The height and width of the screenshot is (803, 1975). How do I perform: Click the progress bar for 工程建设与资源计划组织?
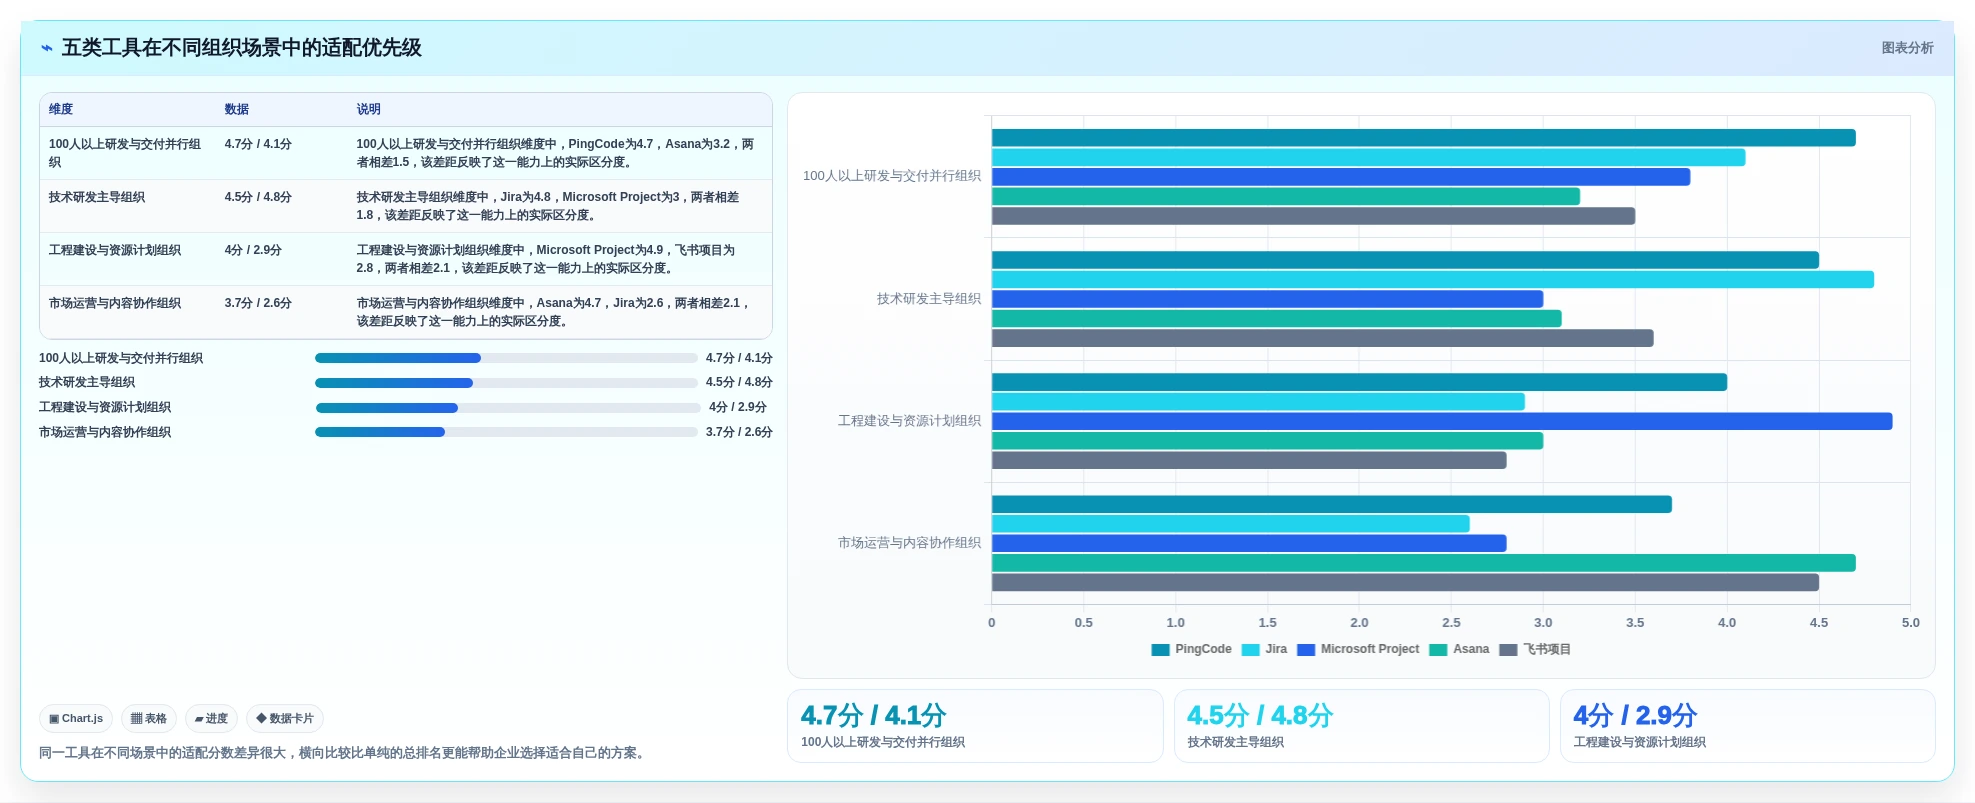(x=508, y=408)
